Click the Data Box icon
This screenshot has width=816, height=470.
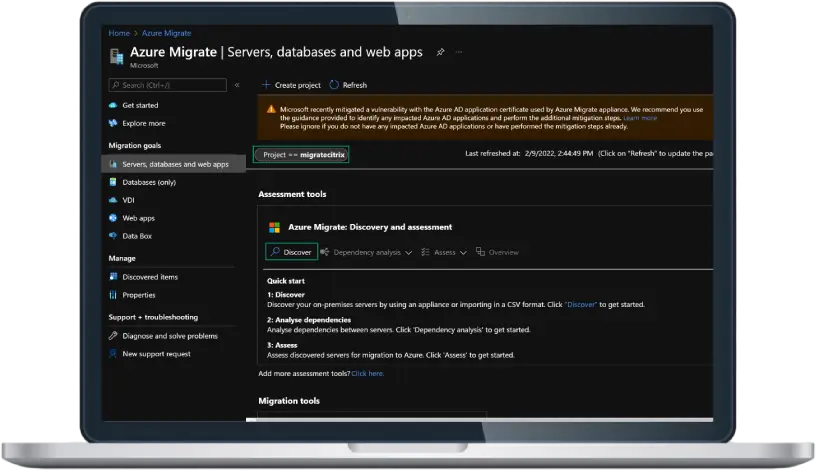pos(113,236)
